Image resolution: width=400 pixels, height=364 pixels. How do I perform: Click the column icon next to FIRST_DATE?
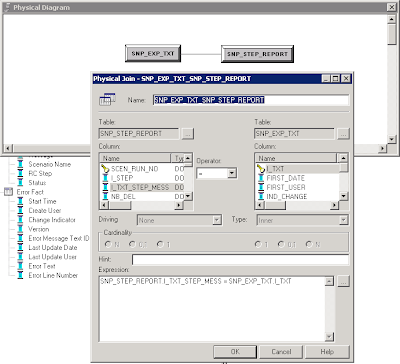pos(261,178)
